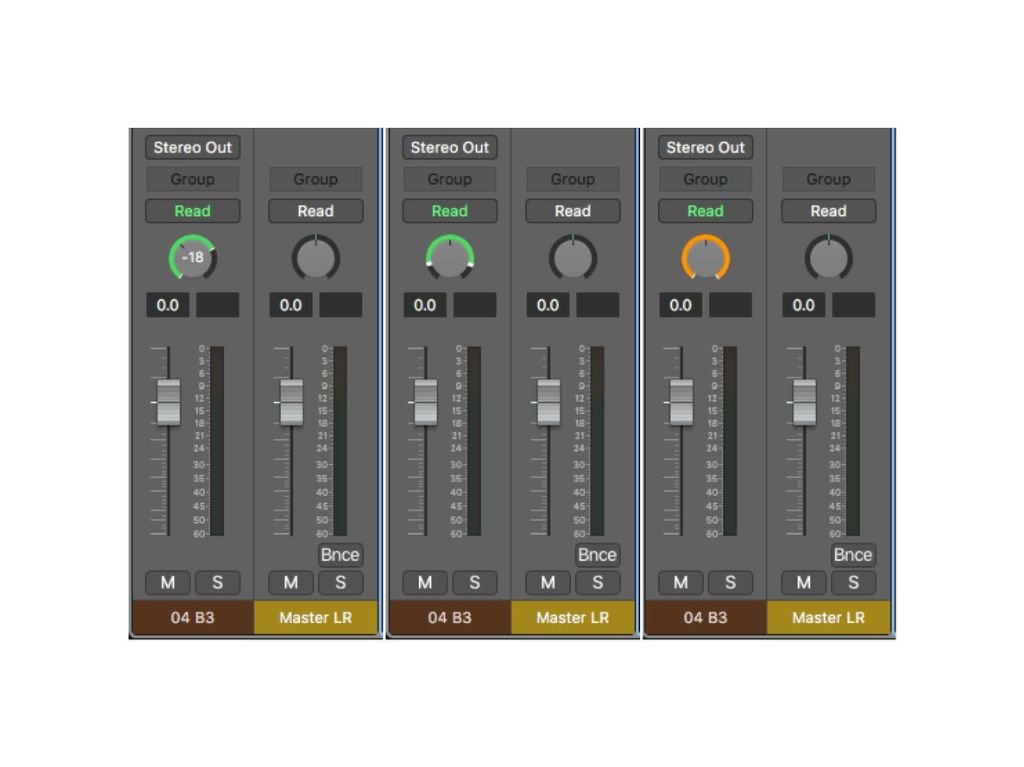Mute the 04 B3 channel in middle mixer
Image resolution: width=1024 pixels, height=767 pixels.
[425, 583]
